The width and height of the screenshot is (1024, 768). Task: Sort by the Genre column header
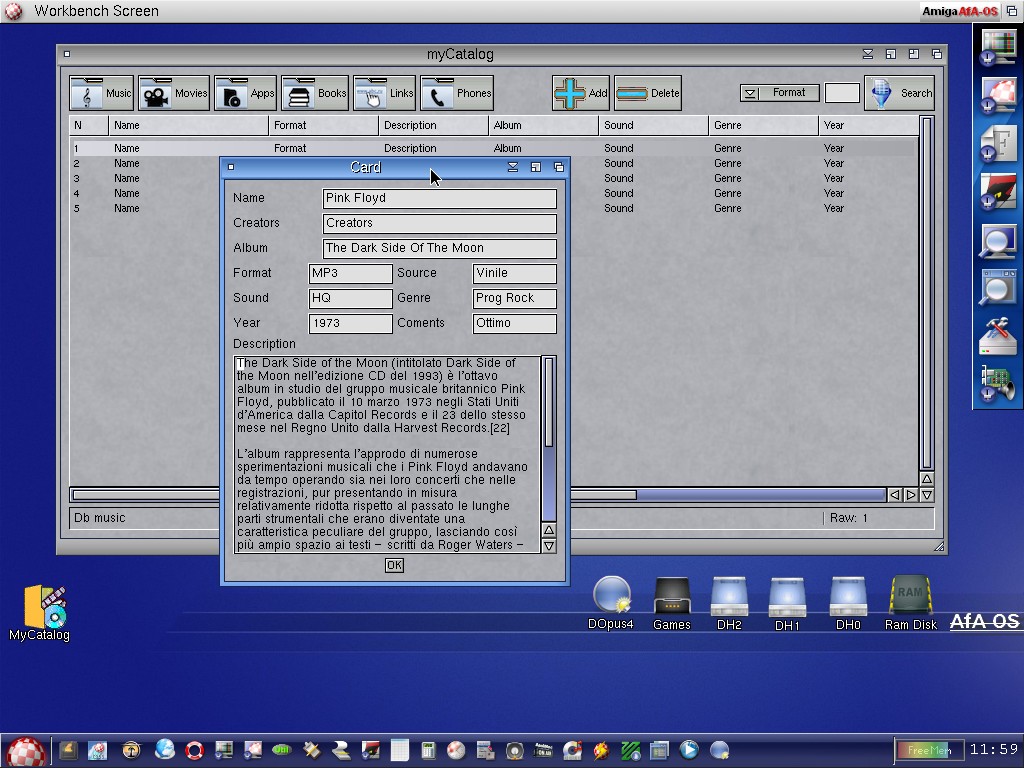coord(763,125)
